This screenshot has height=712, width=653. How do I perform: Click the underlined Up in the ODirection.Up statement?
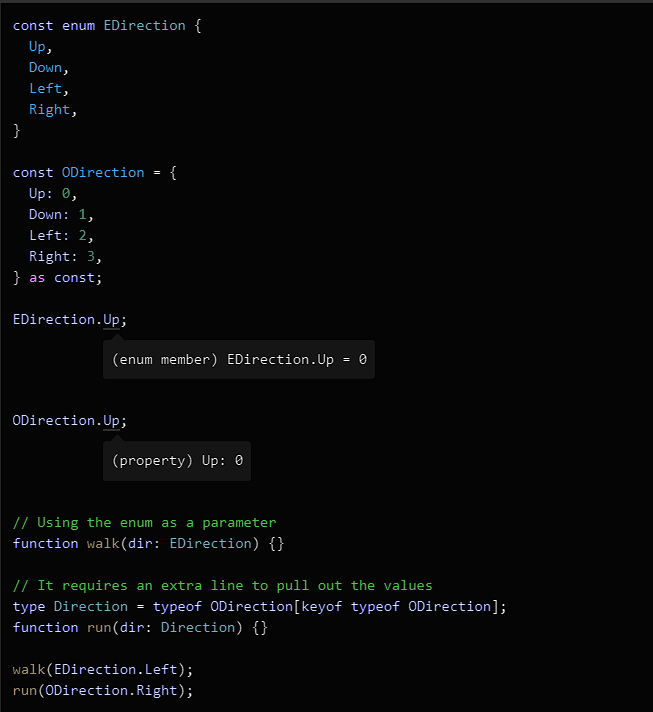[x=111, y=420]
